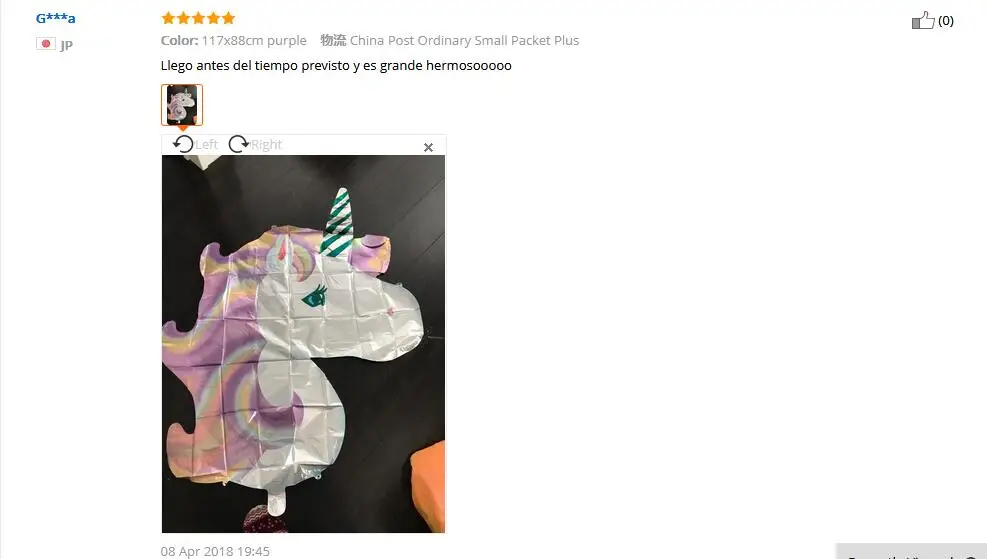Click "China Post Ordinary Small Packet Plus" text
987x559 pixels.
tap(465, 40)
